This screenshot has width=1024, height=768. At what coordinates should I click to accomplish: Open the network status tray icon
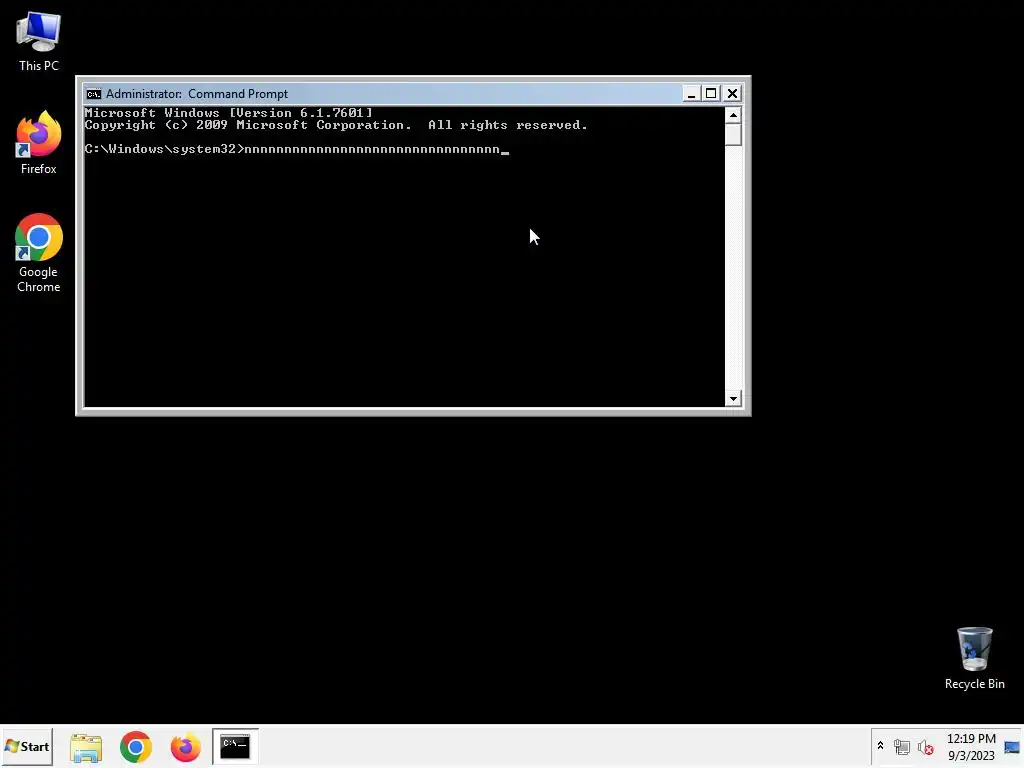pos(902,746)
